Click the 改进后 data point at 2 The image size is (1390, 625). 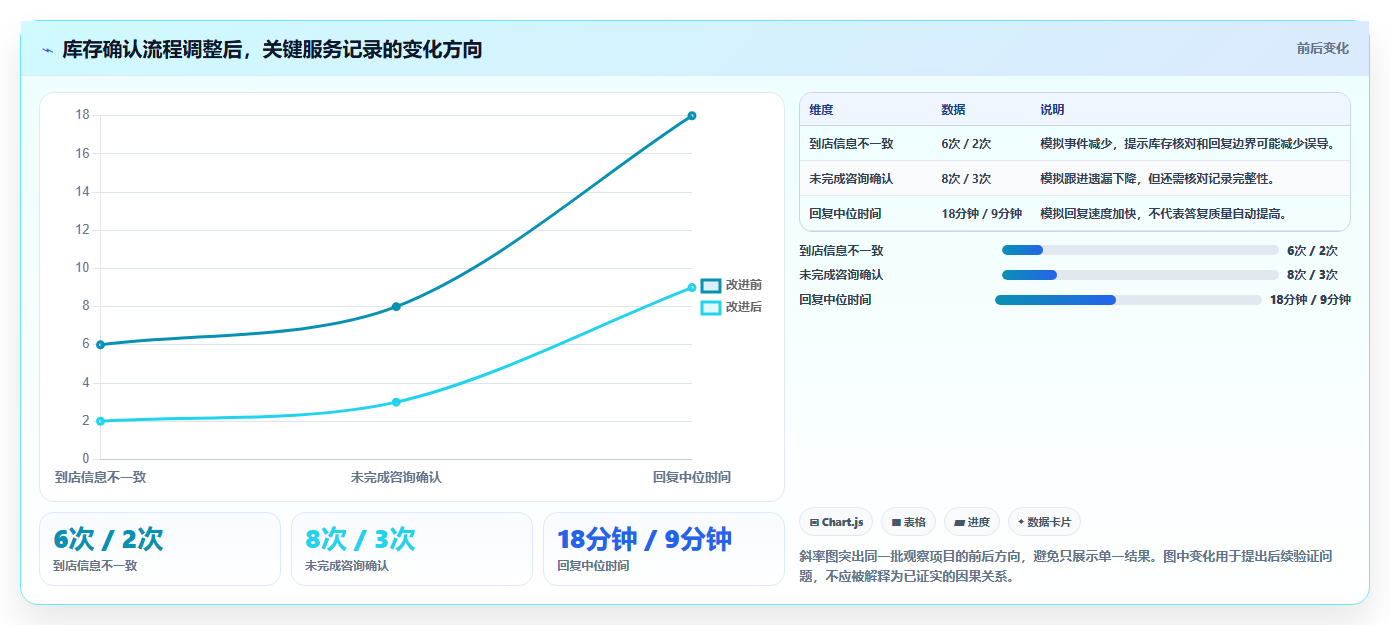100,421
